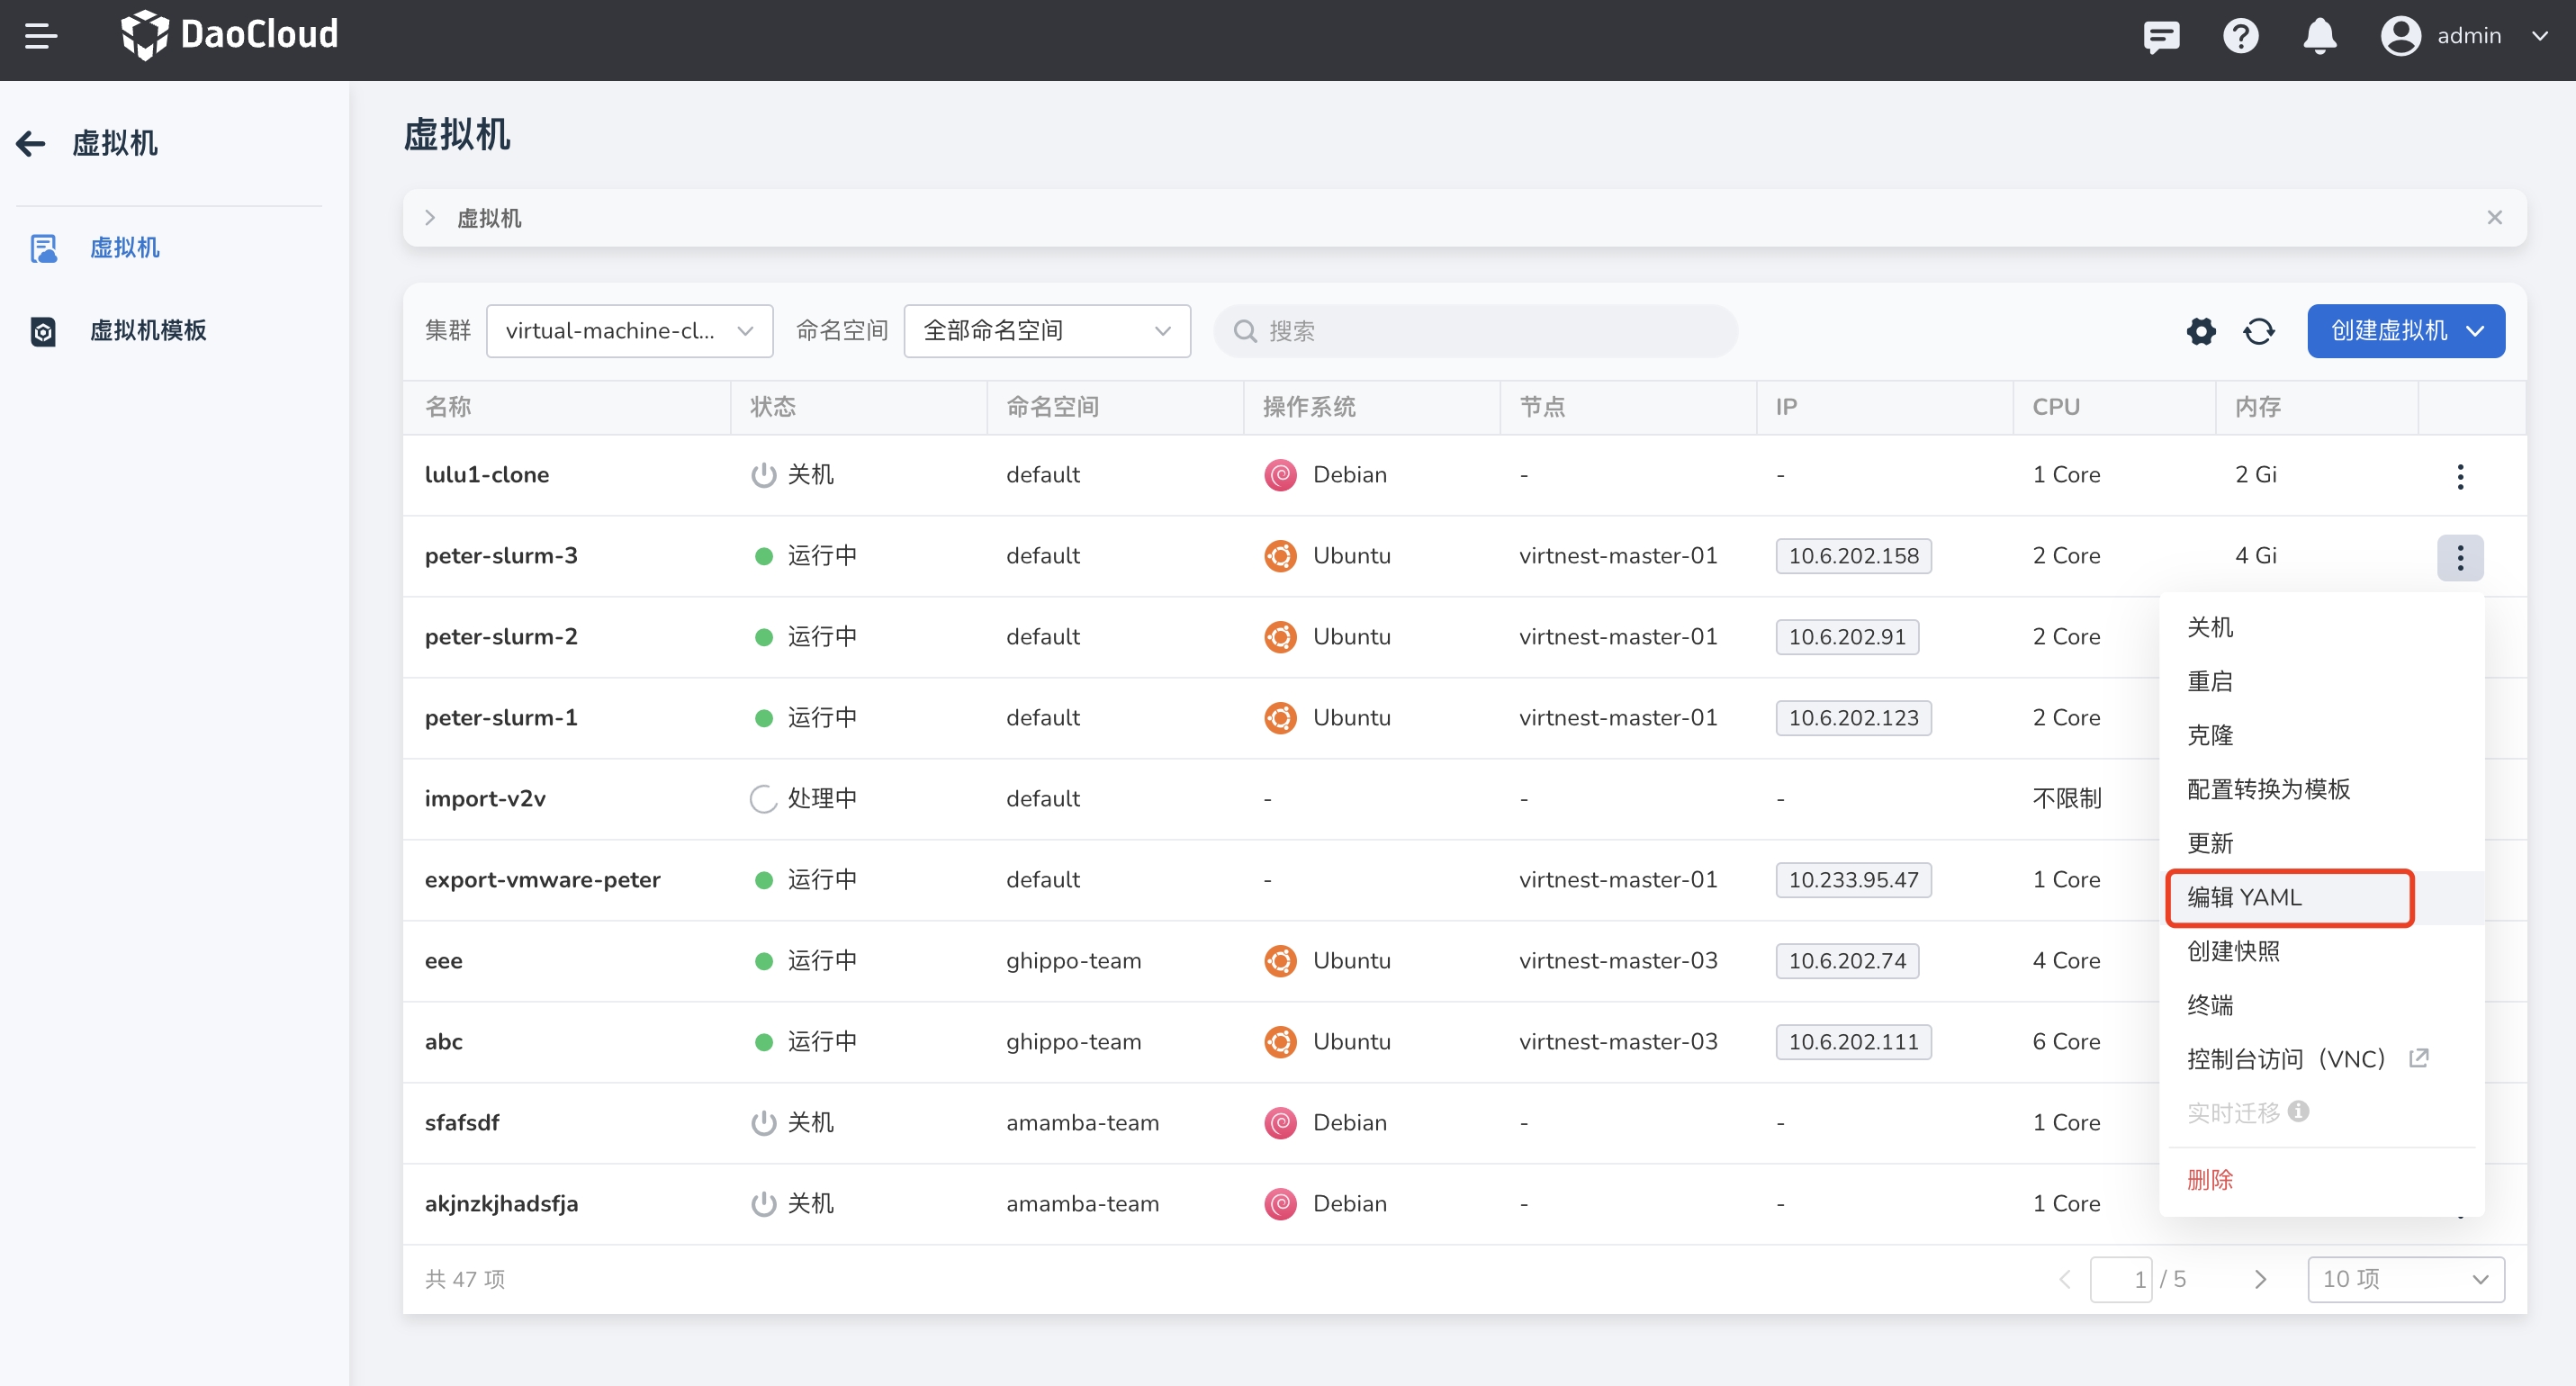Expand the 虚拟机 info banner
The width and height of the screenshot is (2576, 1386).
430,218
